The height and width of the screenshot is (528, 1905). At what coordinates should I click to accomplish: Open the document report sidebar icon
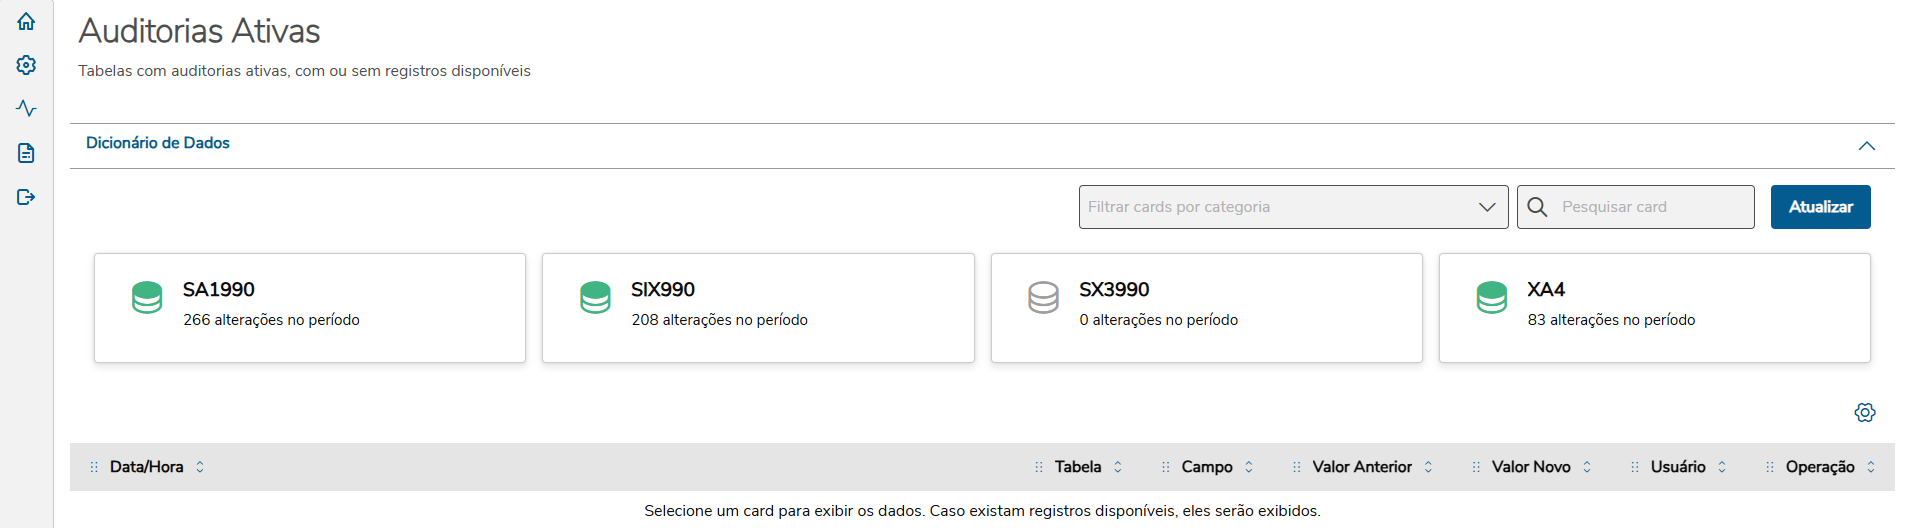pos(26,153)
